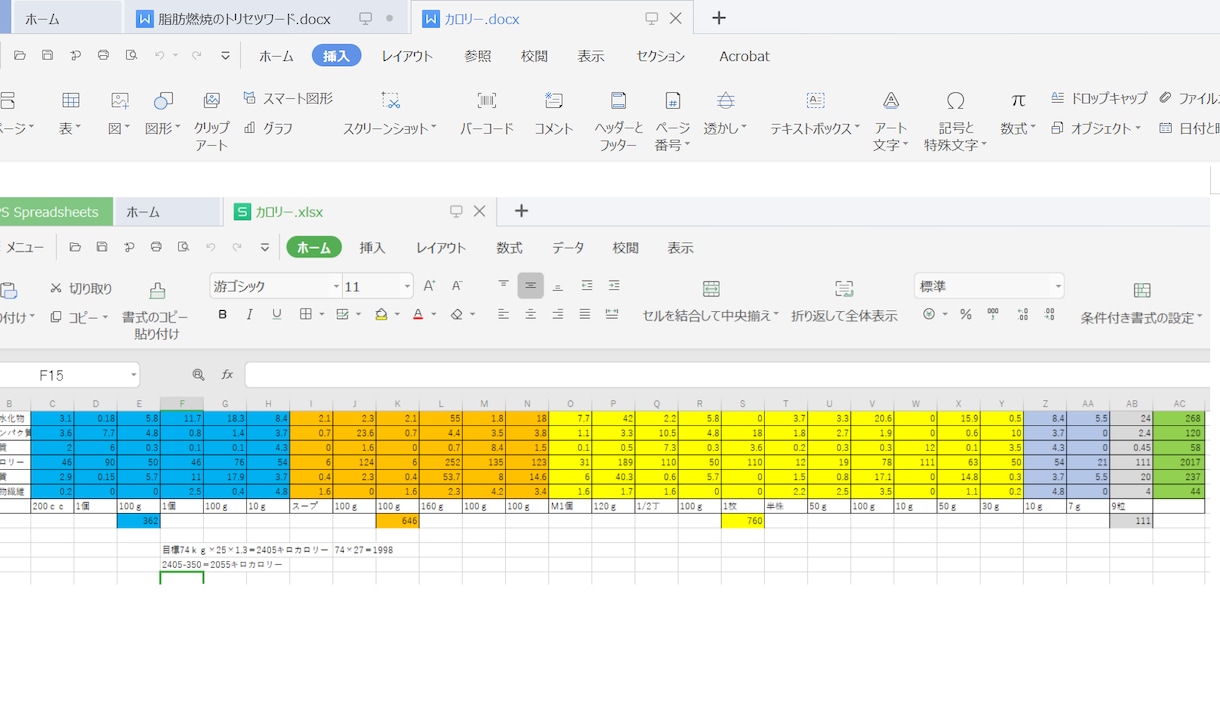Toggle center horizontal alignment
This screenshot has height=713, width=1220.
coord(530,314)
